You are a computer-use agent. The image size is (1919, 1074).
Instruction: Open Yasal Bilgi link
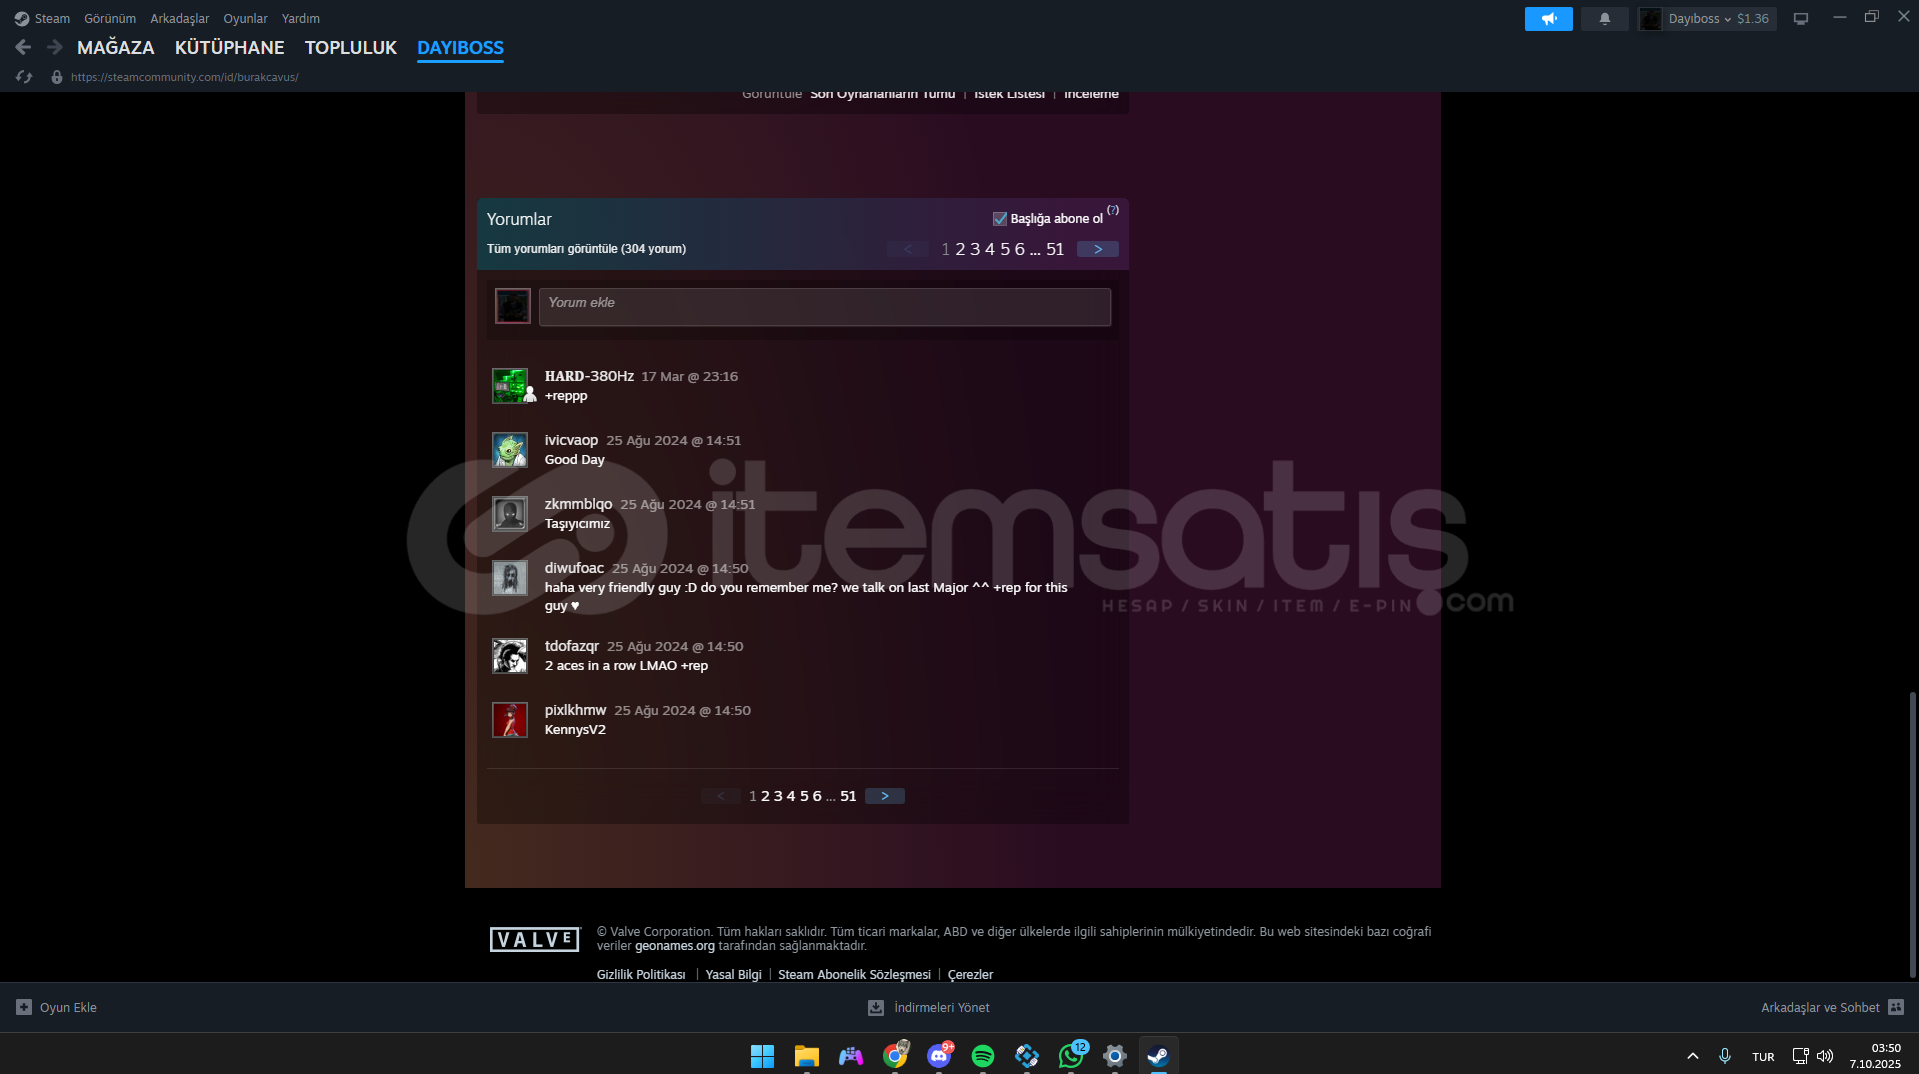(734, 975)
